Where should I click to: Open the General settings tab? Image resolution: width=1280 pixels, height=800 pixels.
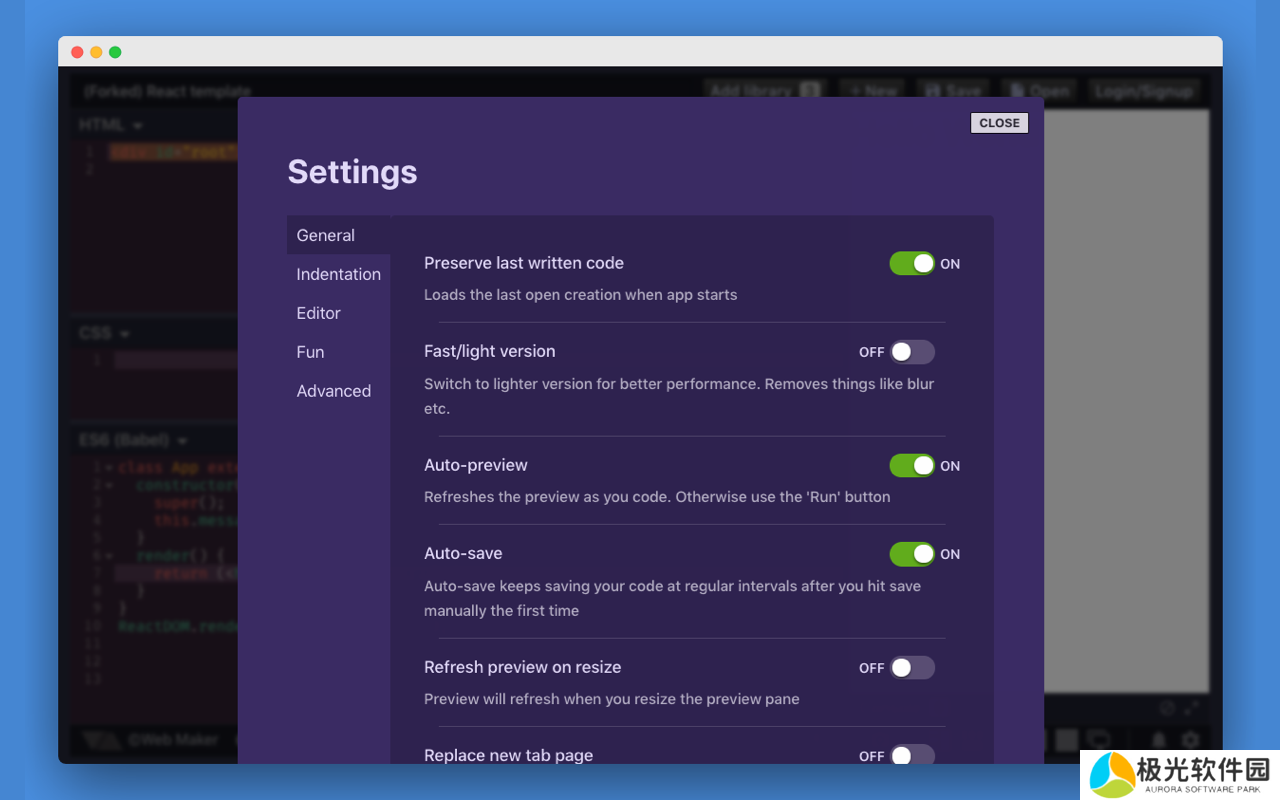326,235
